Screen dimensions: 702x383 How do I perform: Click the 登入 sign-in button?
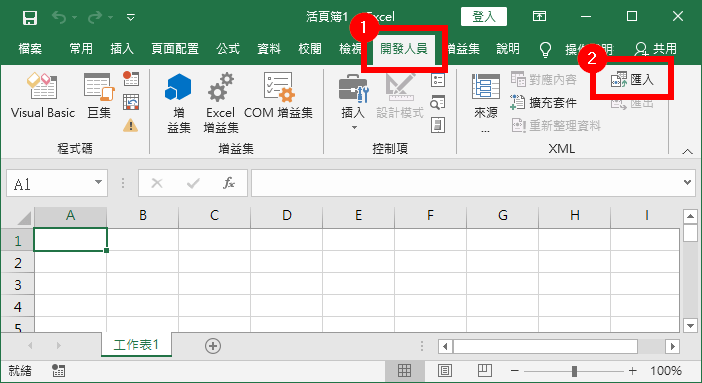[484, 17]
